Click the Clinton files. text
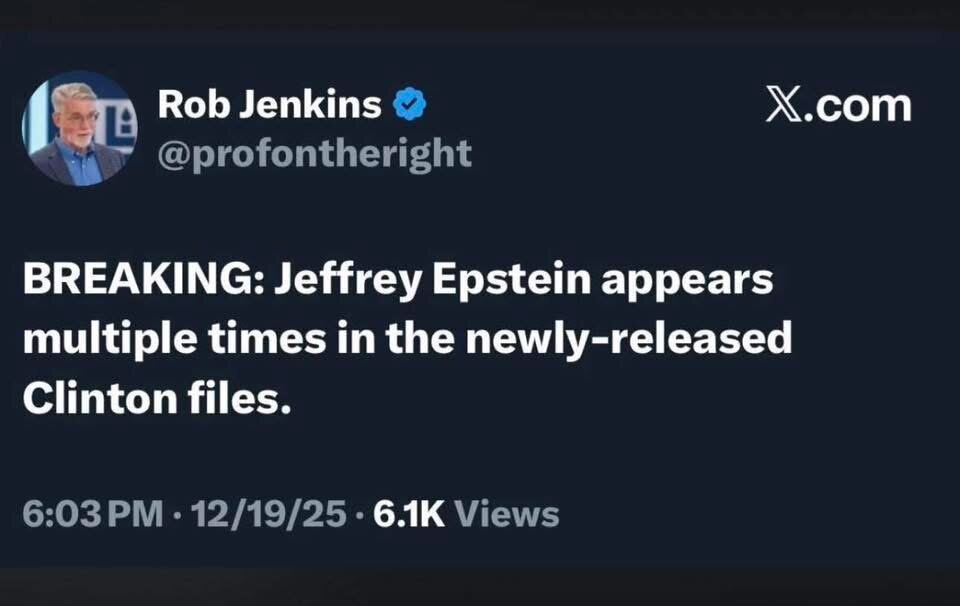Viewport: 960px width, 606px height. coord(156,398)
